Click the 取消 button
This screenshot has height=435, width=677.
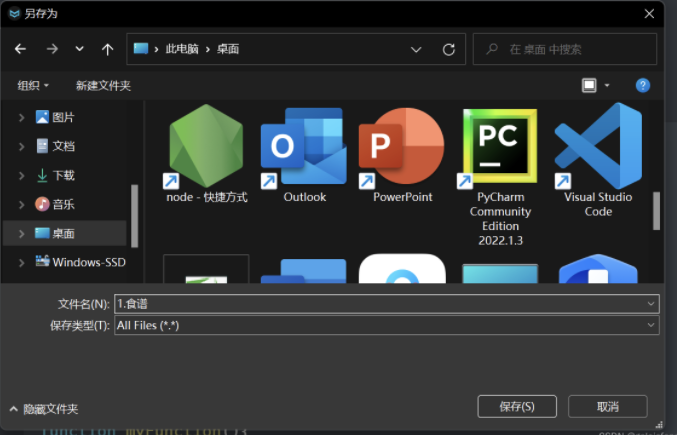(x=607, y=406)
